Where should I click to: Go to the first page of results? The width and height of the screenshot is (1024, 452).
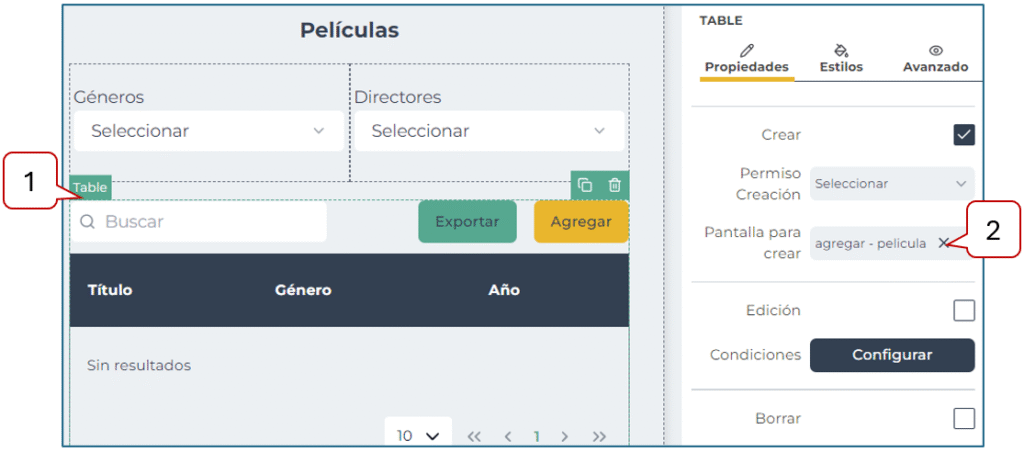(474, 436)
